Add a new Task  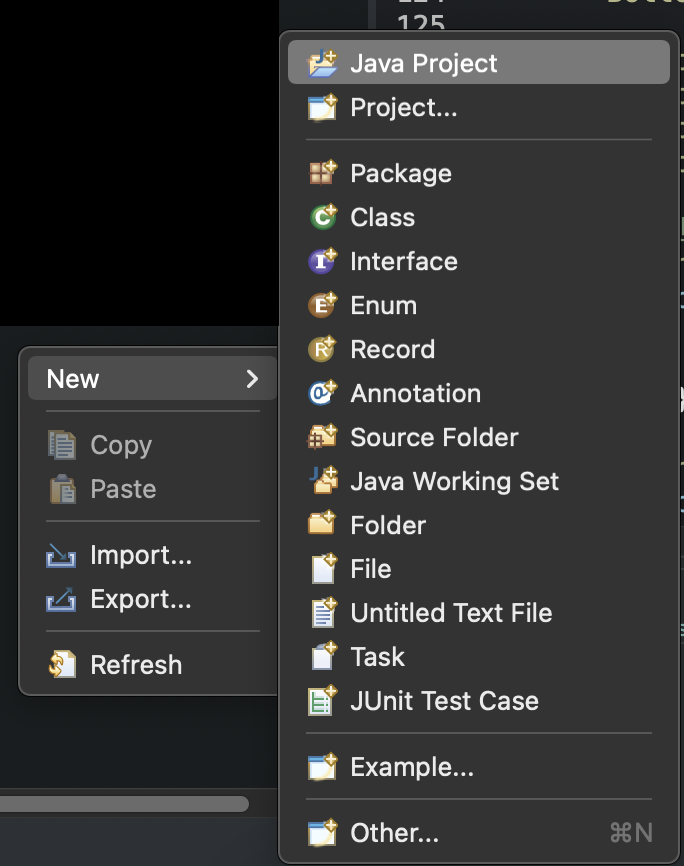click(x=479, y=657)
